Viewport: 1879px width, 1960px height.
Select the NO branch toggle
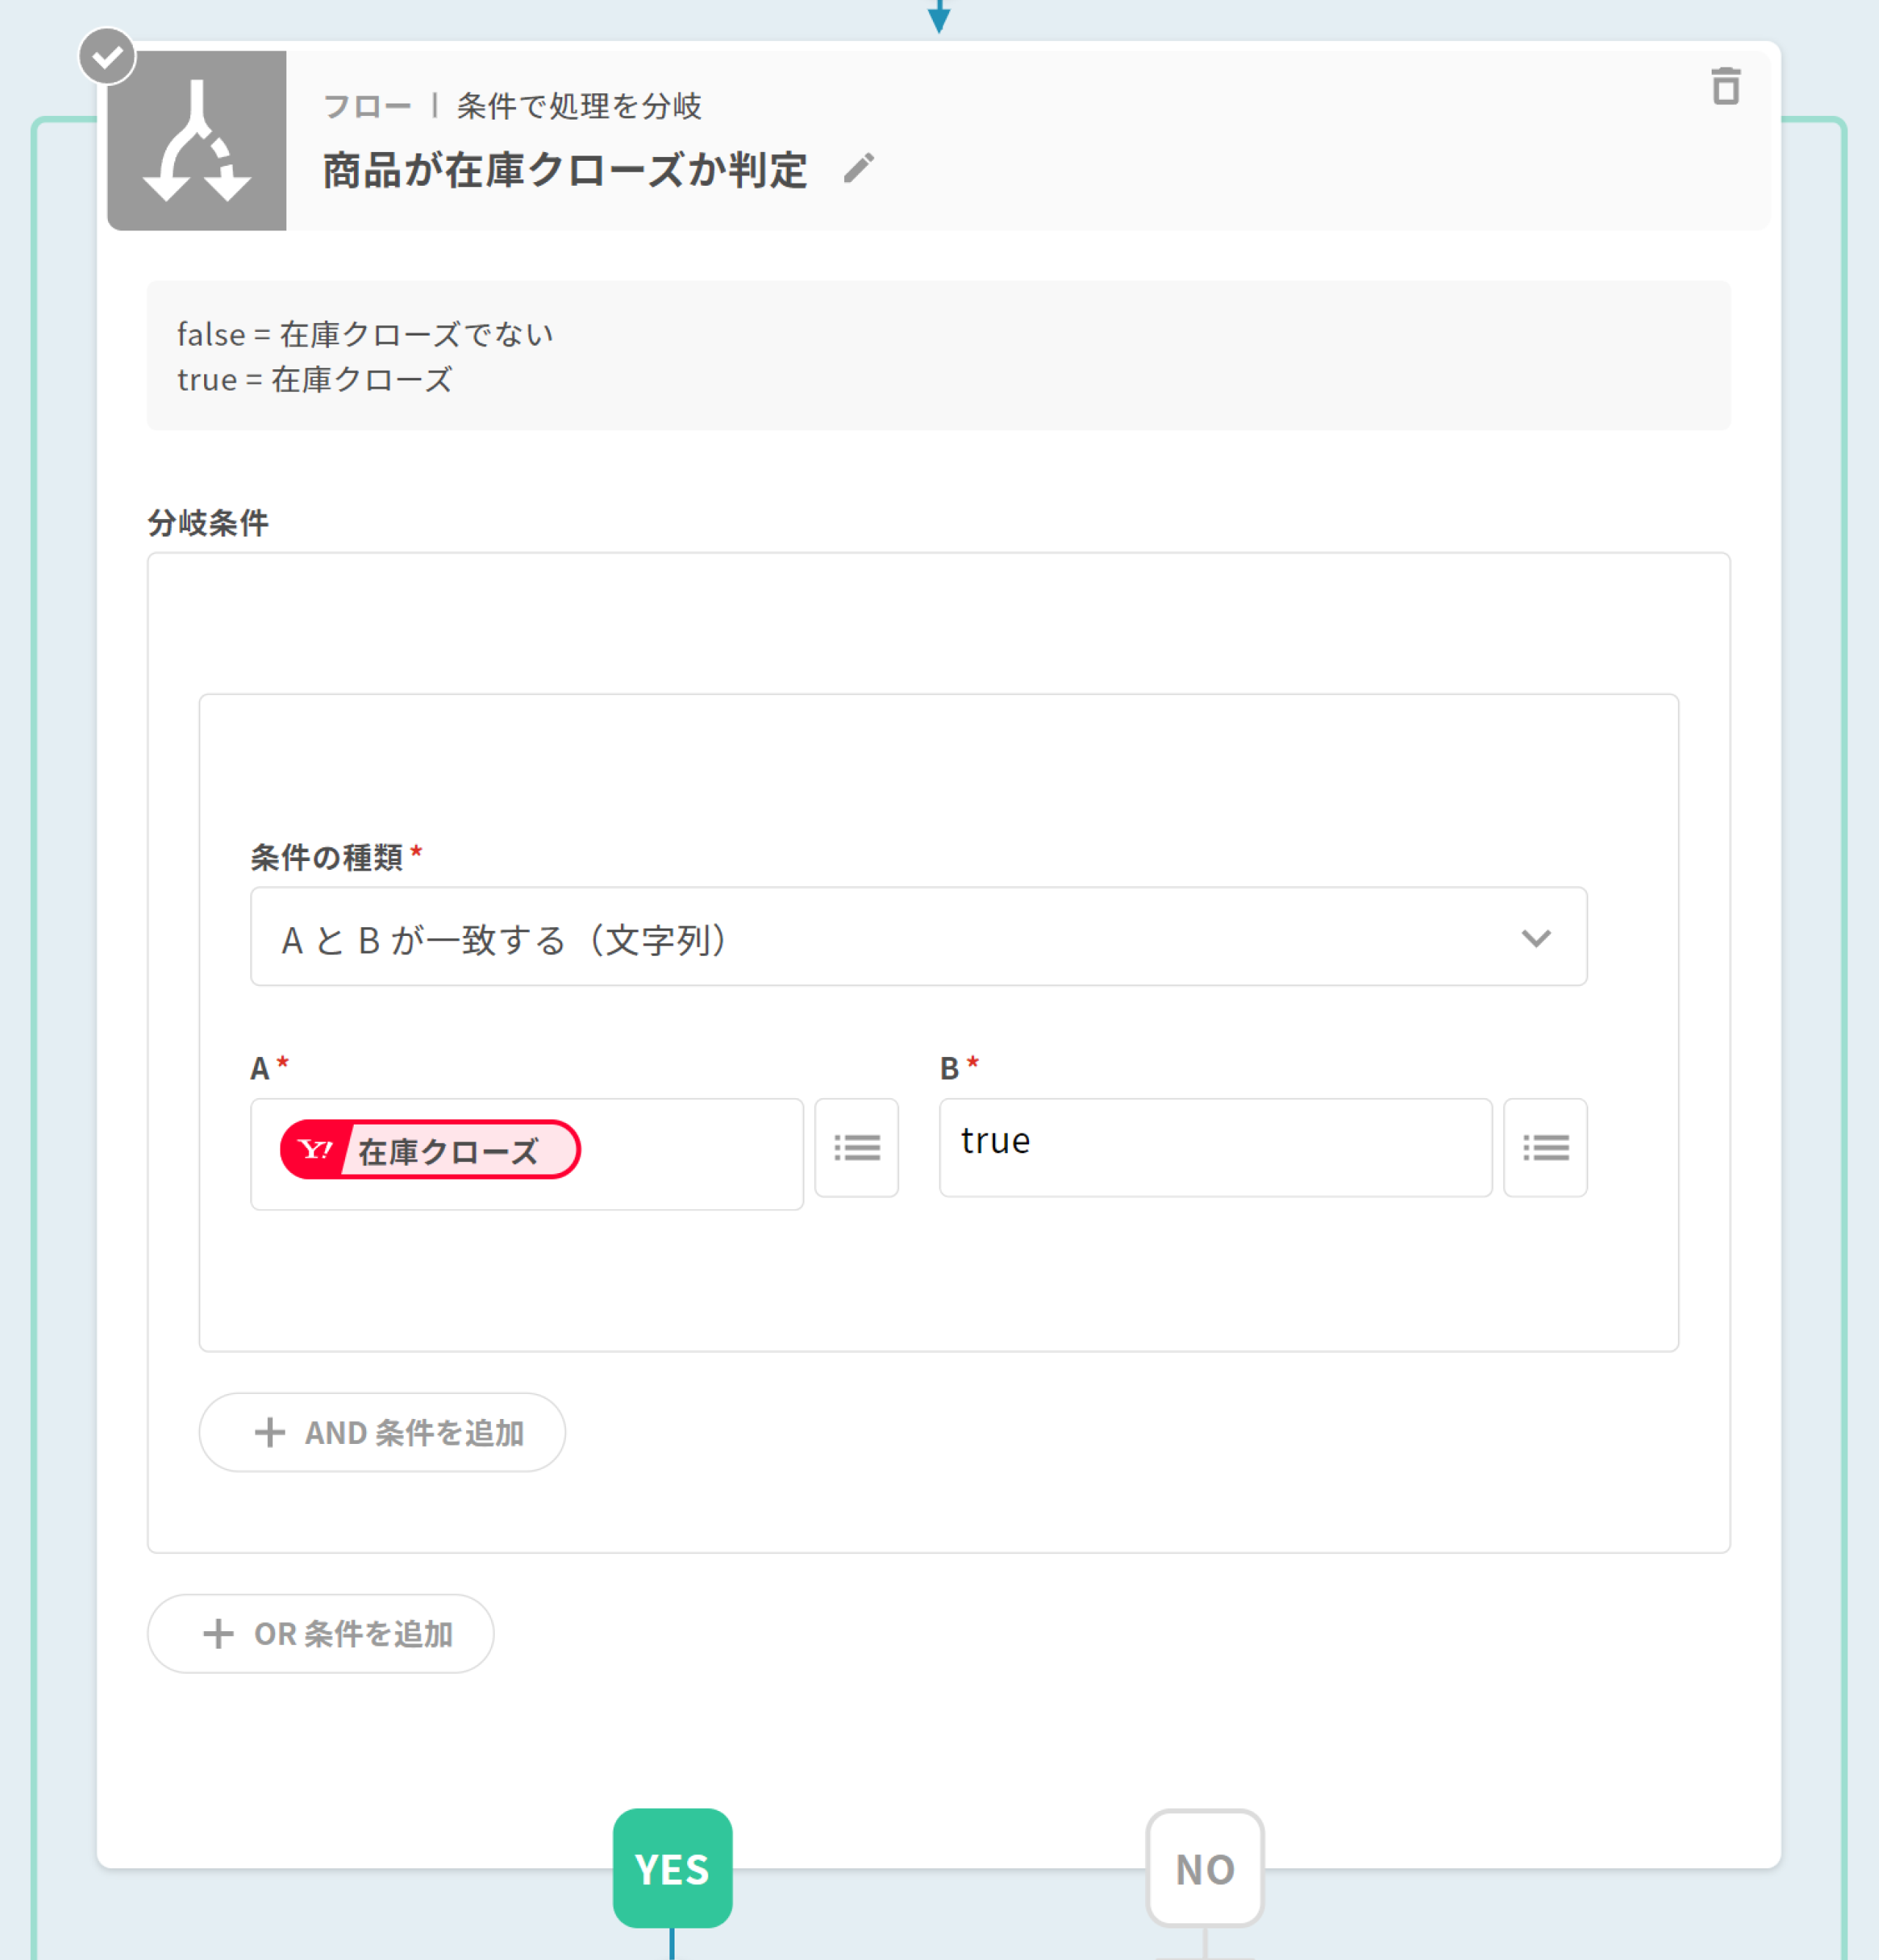click(x=1204, y=1867)
